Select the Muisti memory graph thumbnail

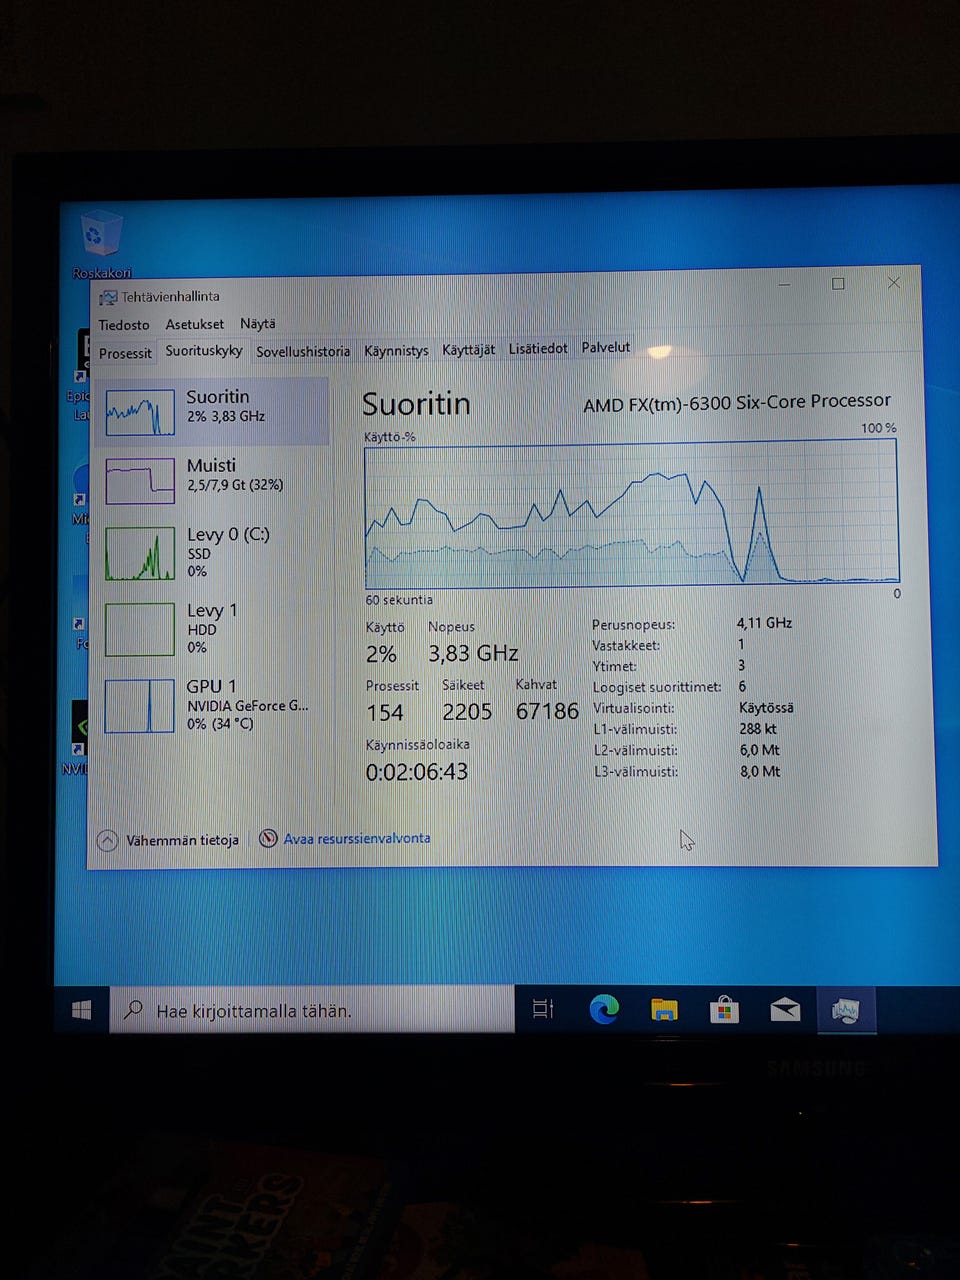tap(140, 481)
